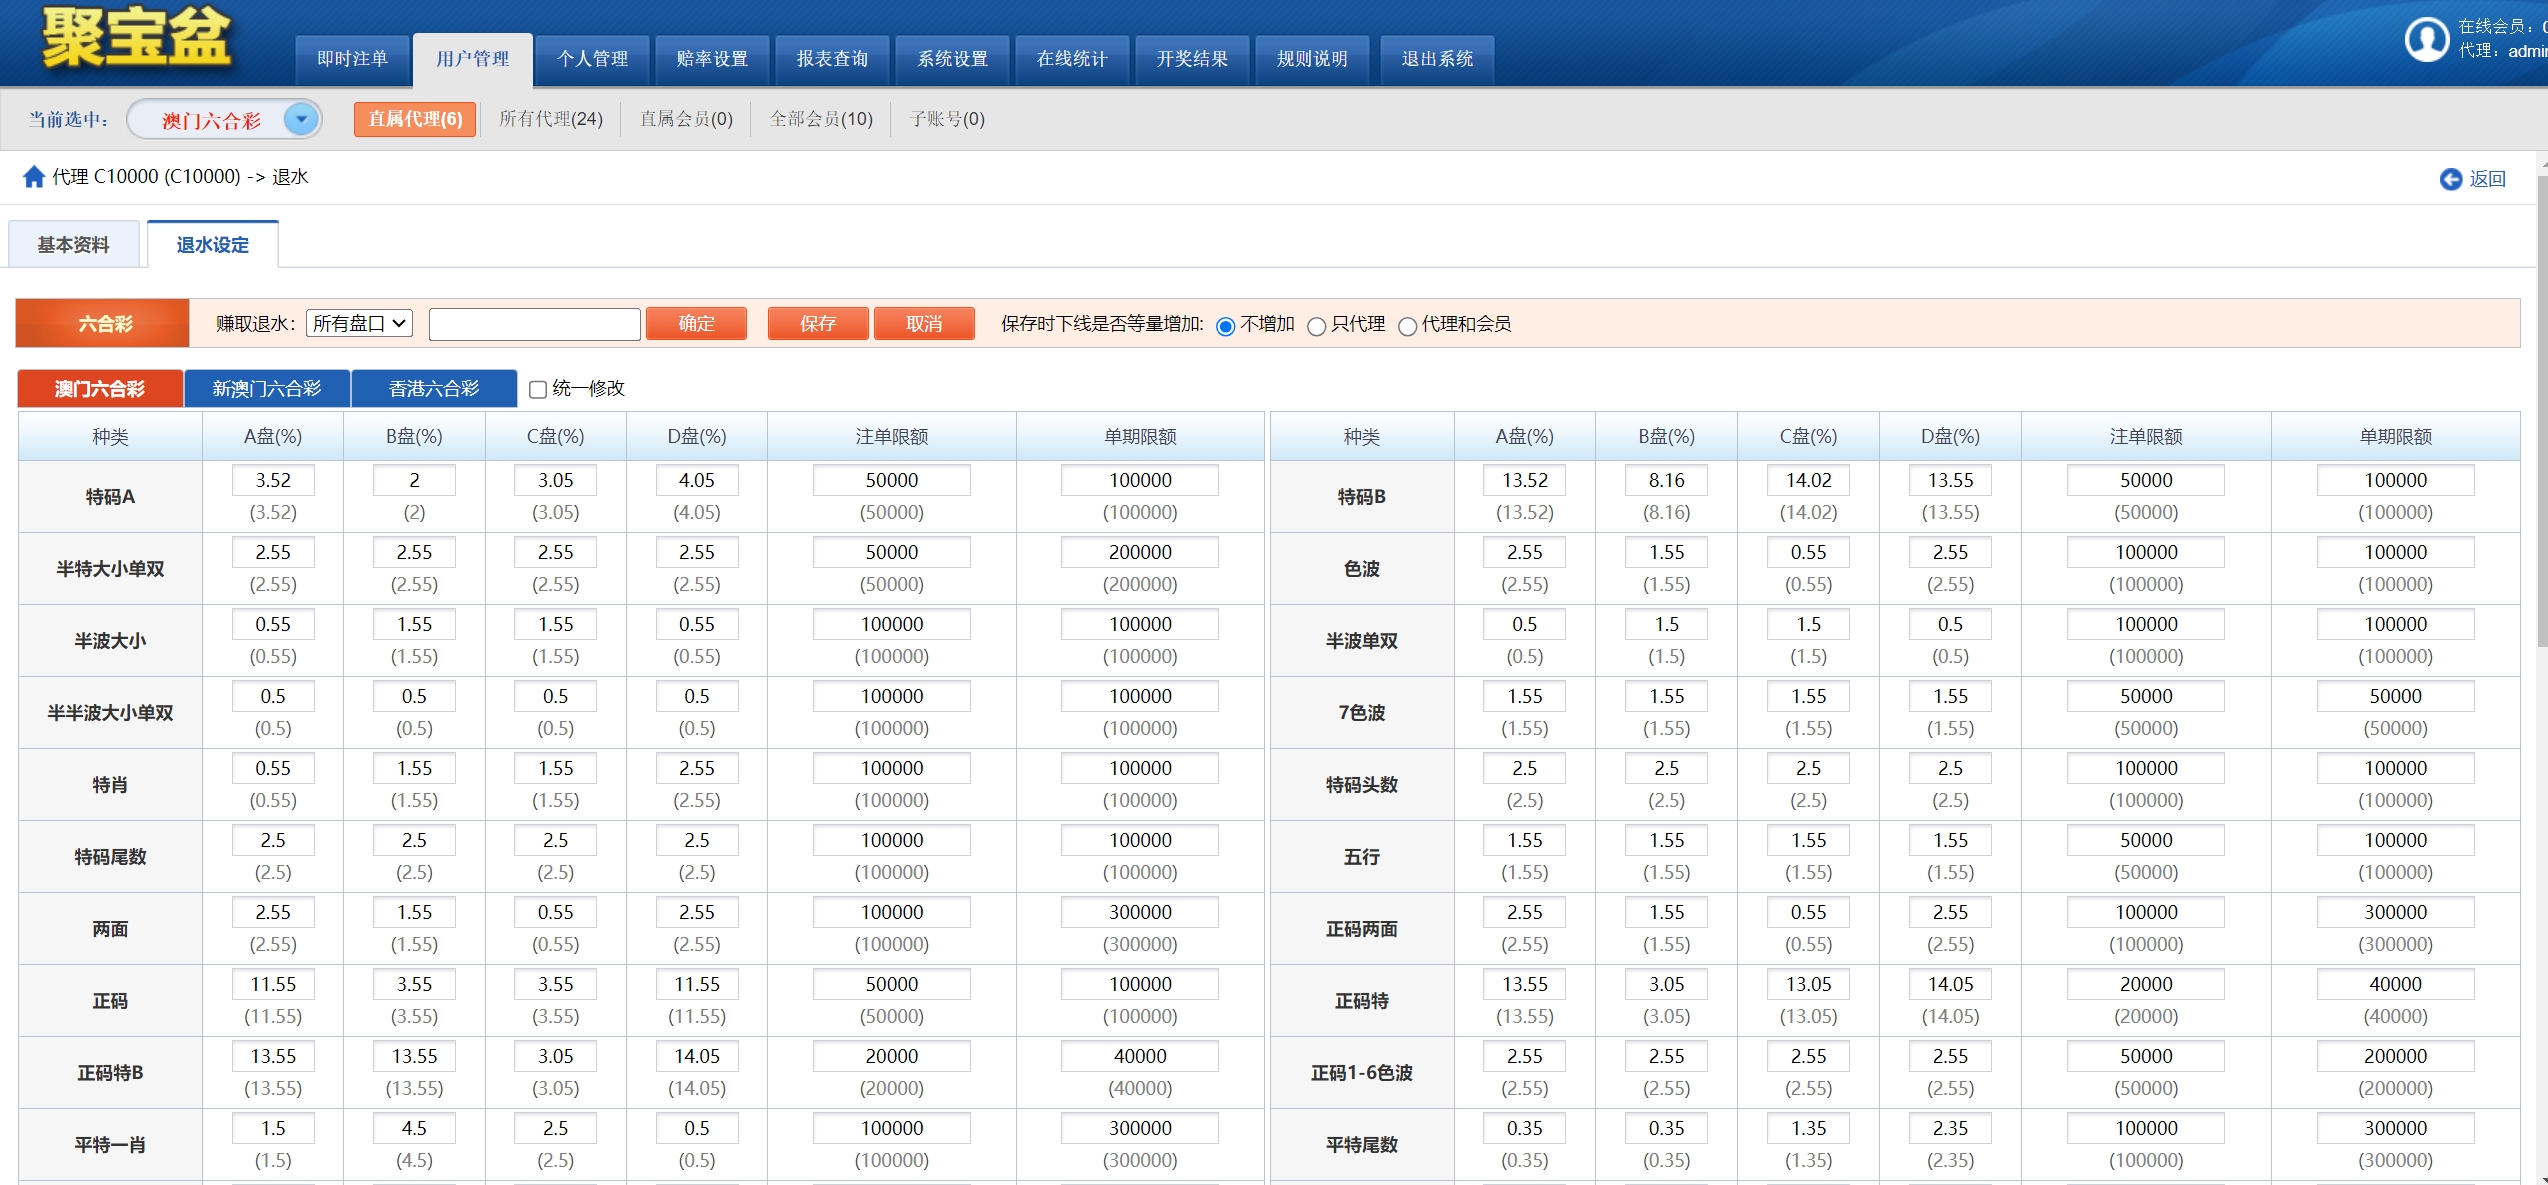This screenshot has width=2548, height=1185.
Task: Open the 退水设定 tab
Action: point(212,245)
